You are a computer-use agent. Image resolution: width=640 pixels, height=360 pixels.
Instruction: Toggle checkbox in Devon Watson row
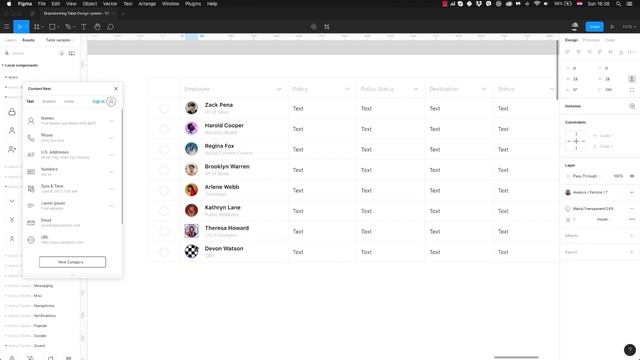(164, 252)
